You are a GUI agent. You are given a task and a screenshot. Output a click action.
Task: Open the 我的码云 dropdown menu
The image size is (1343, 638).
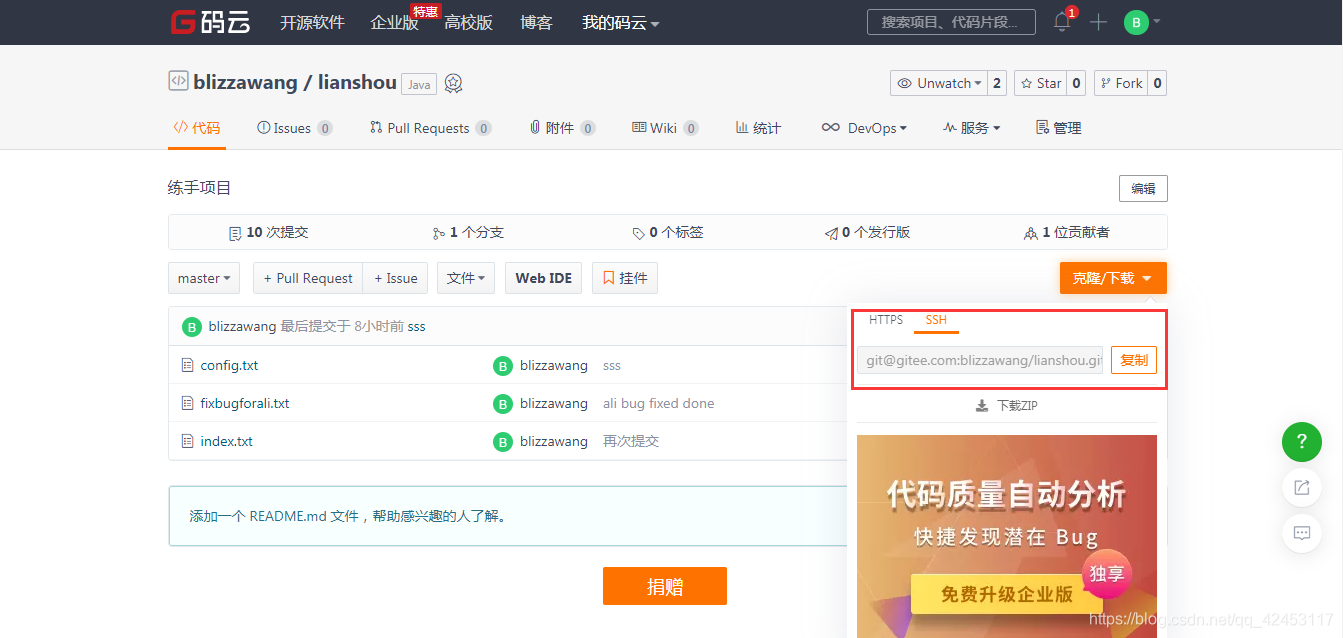620,22
